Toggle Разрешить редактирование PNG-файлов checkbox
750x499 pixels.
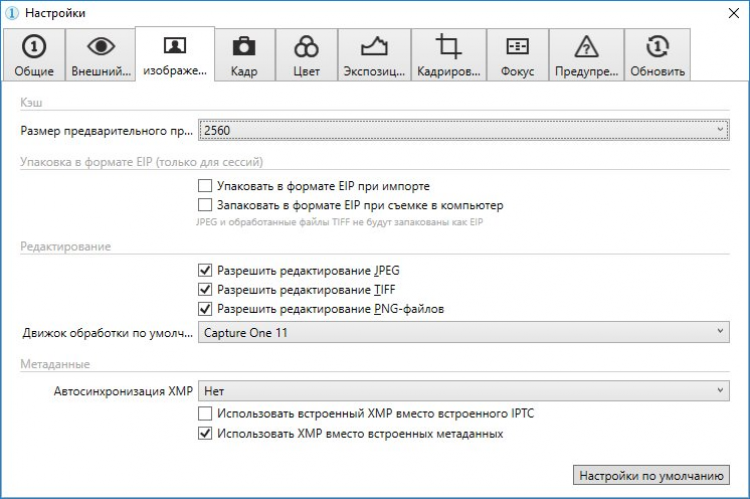(x=205, y=309)
